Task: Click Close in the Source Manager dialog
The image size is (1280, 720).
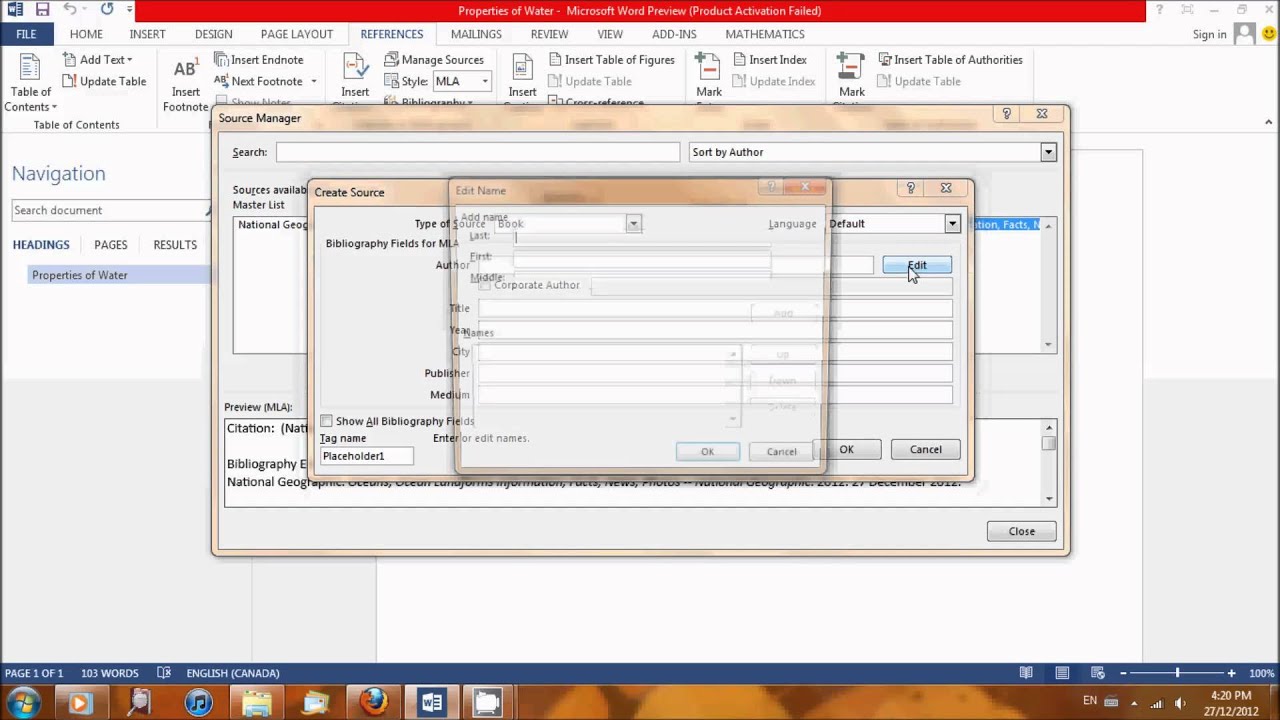Action: (1021, 531)
